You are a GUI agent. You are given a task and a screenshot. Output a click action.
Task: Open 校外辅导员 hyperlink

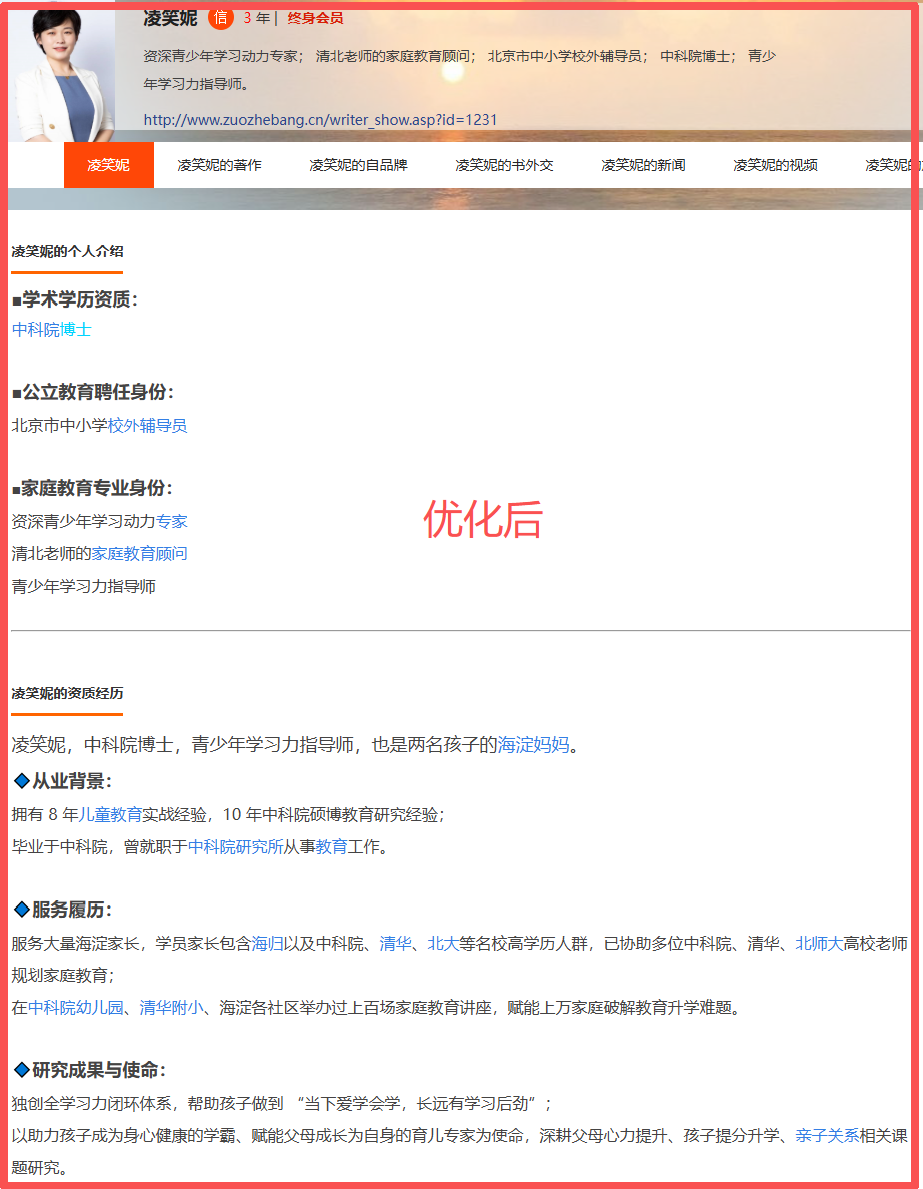pyautogui.click(x=147, y=425)
